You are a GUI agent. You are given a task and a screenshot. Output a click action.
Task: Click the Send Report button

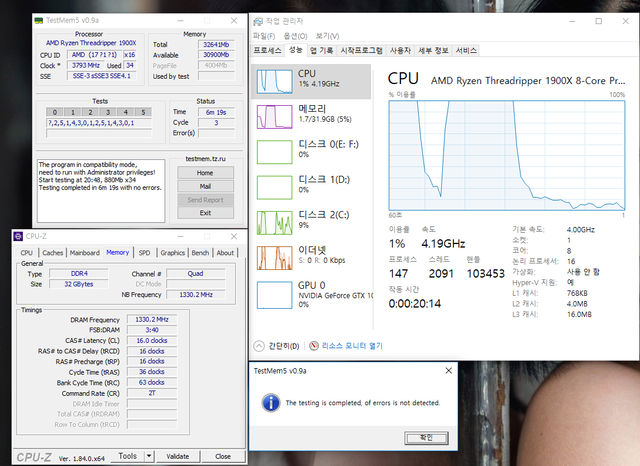click(205, 200)
